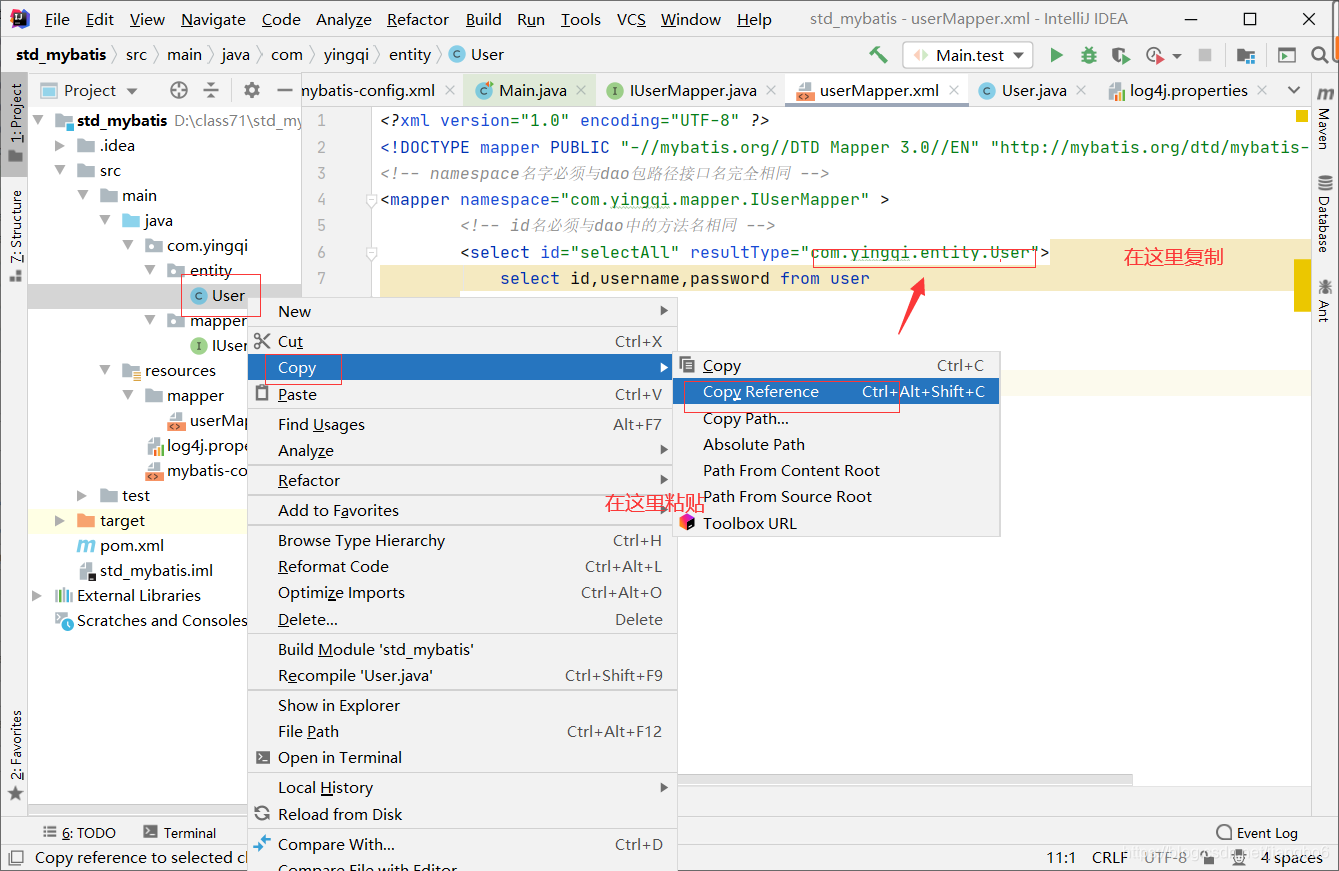Click the UTF-8 encoding widget
1339x871 pixels.
coord(1166,857)
